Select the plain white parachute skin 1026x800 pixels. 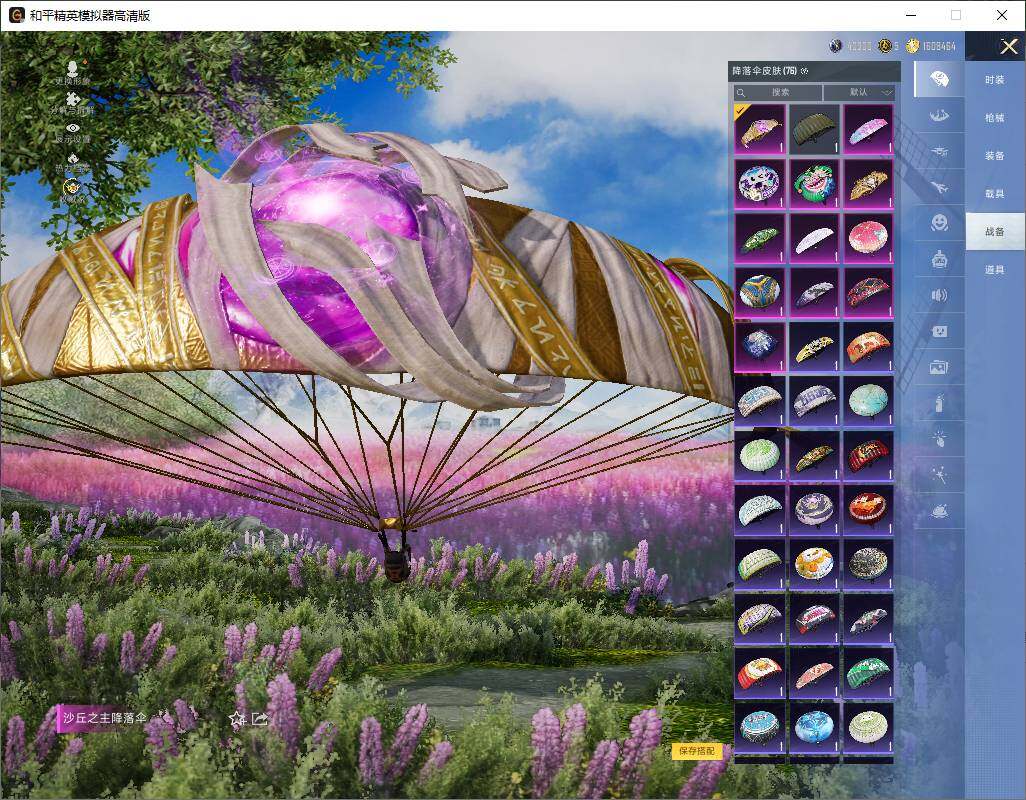coord(814,238)
